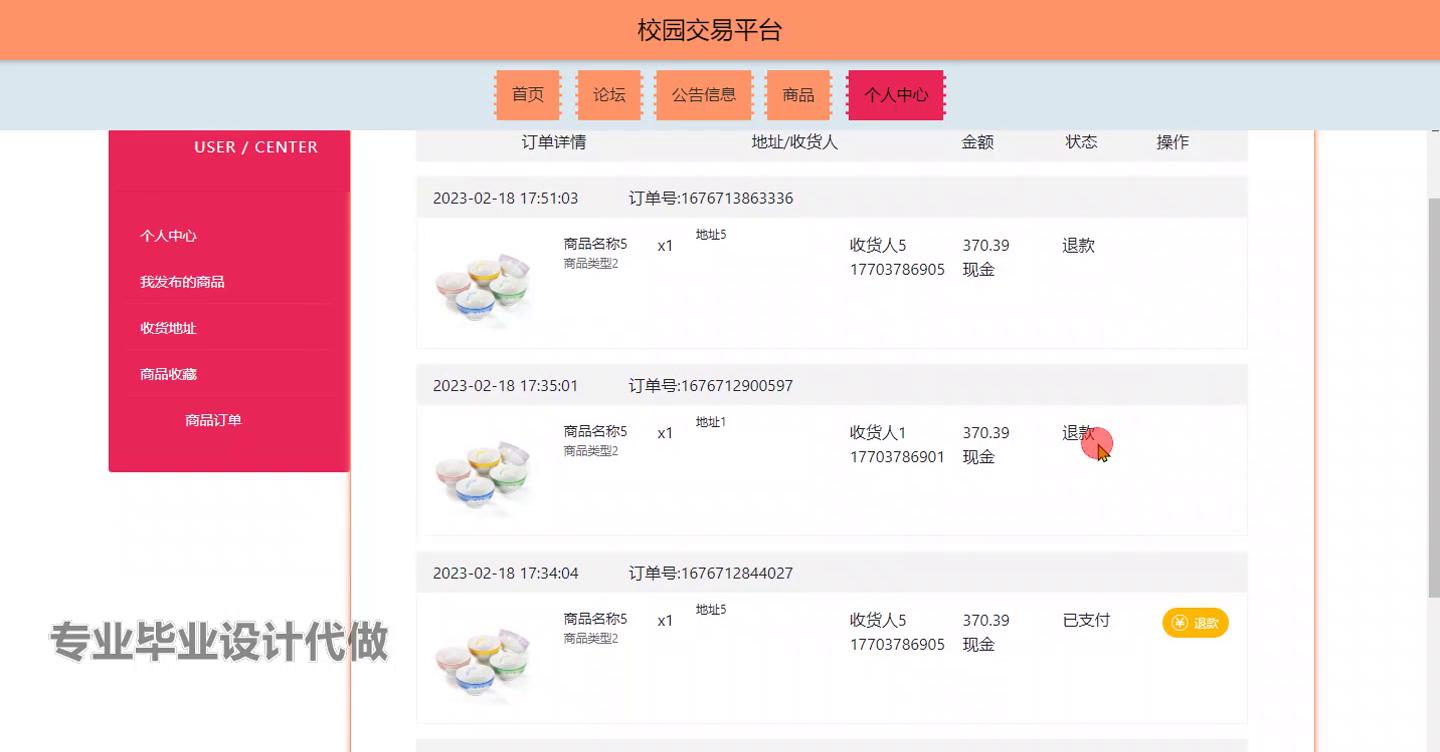Open the 首页 navigation tab
Screen dimensions: 1440x752
click(x=528, y=95)
